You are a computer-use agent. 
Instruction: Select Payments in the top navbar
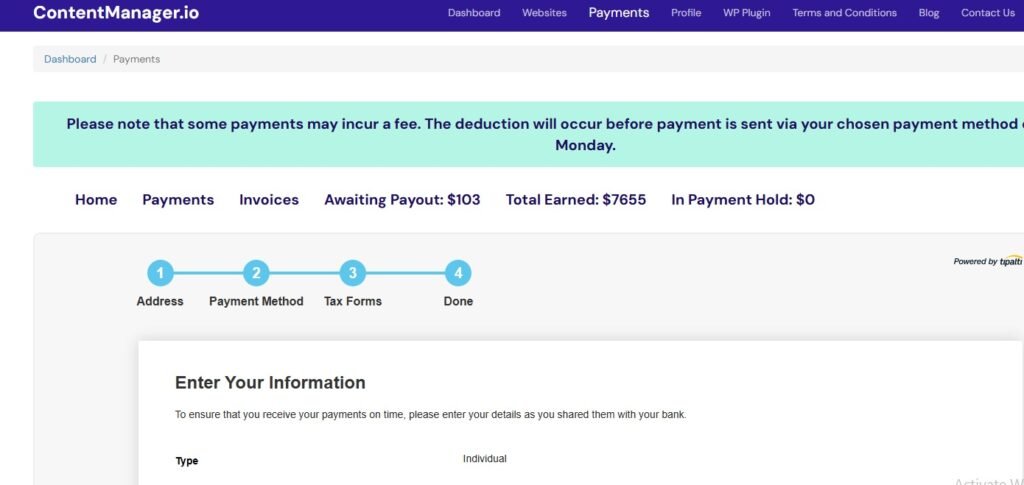point(619,13)
